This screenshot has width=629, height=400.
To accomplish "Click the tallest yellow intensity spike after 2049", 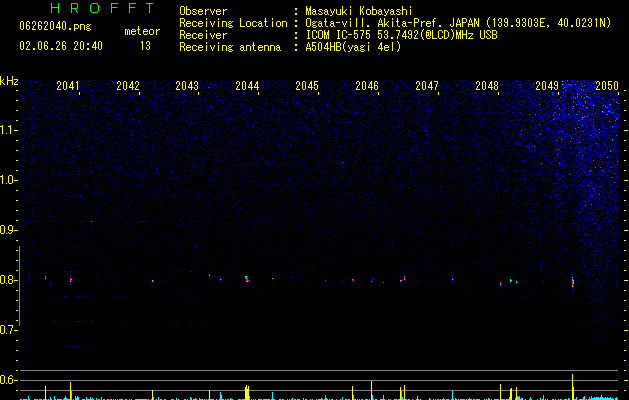I will (572, 387).
